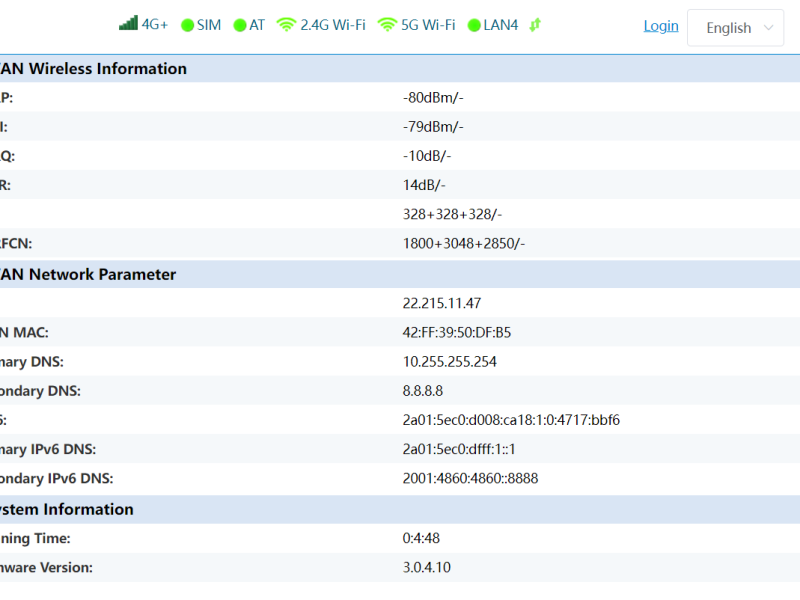Click the secondary DNS value 8.8.8.8
Image resolution: width=800 pixels, height=600 pixels.
(x=422, y=390)
